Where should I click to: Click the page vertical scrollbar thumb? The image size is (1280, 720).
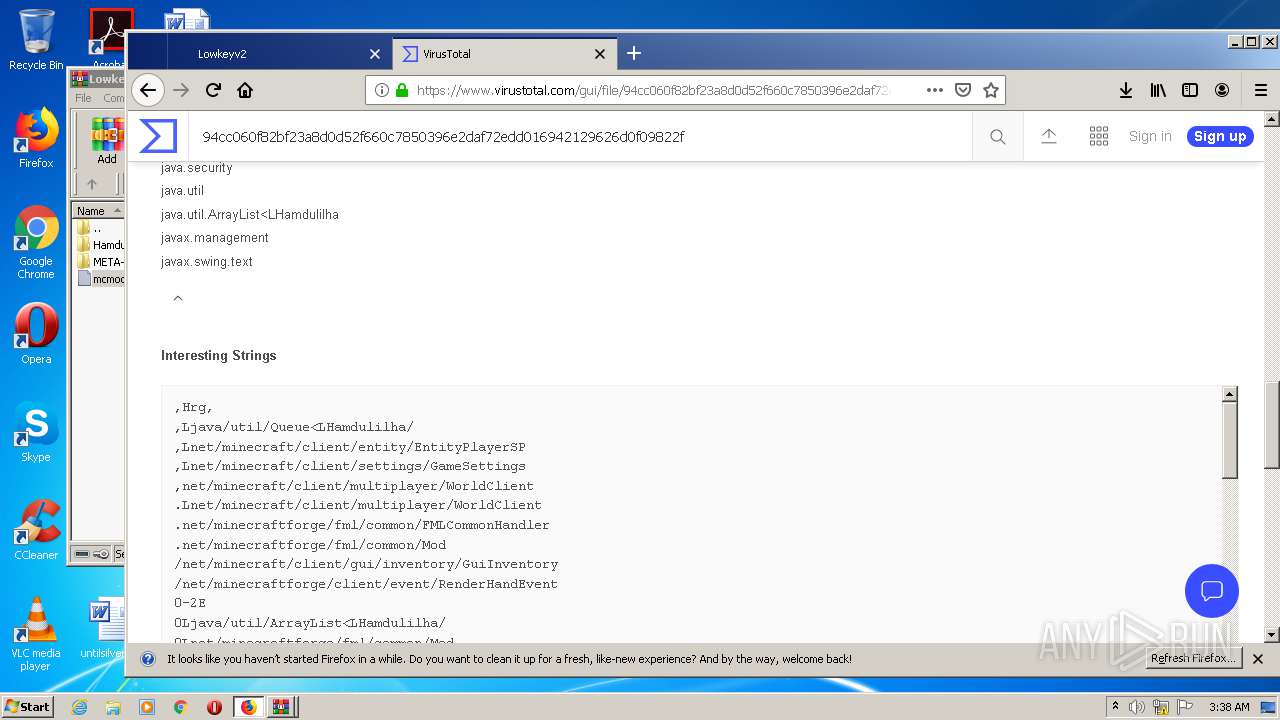(1272, 425)
